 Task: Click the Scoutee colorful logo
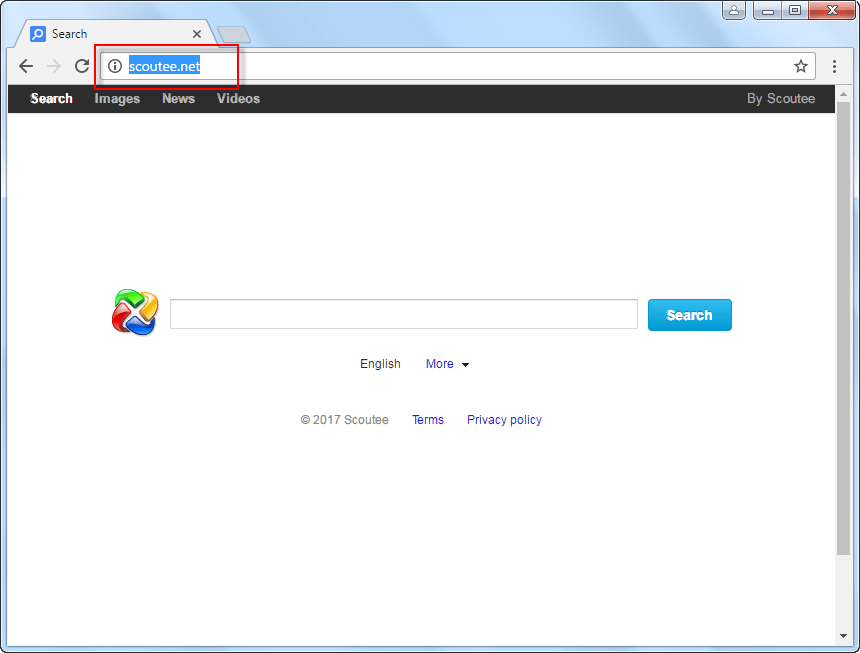[x=134, y=313]
